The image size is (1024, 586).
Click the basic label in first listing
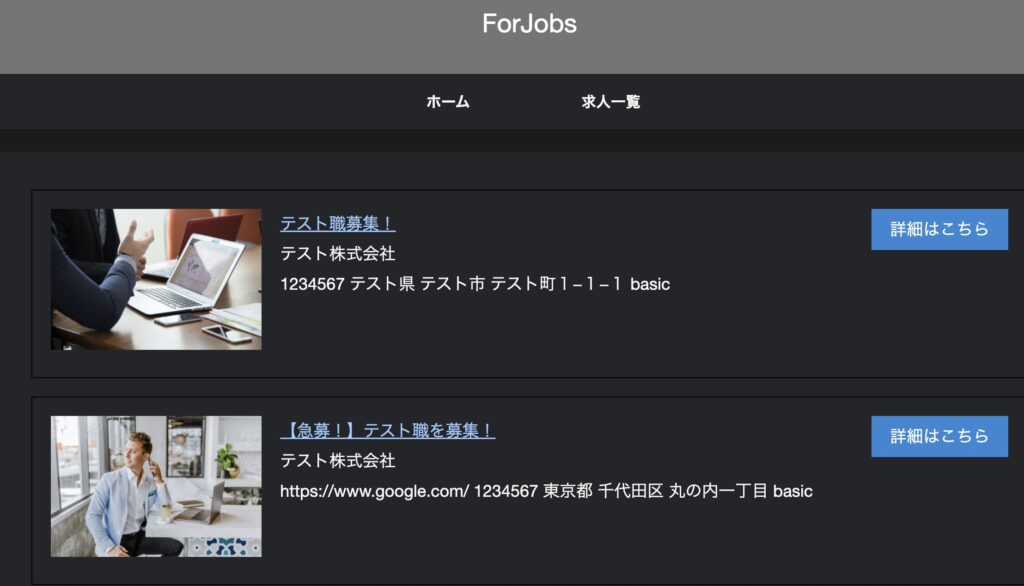(650, 284)
